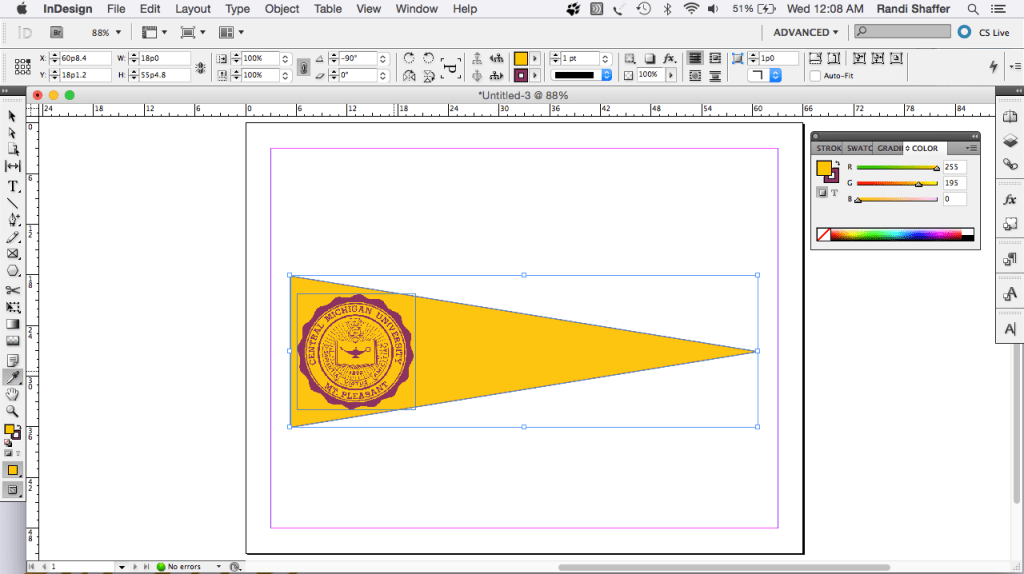
Task: Click the CS Live button
Action: pyautogui.click(x=984, y=32)
